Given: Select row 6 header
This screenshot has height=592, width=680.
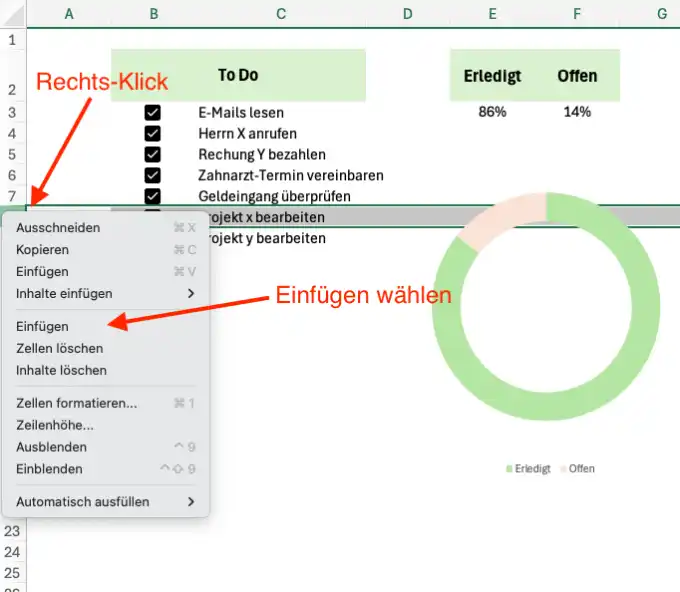Looking at the screenshot, I should click(13, 175).
